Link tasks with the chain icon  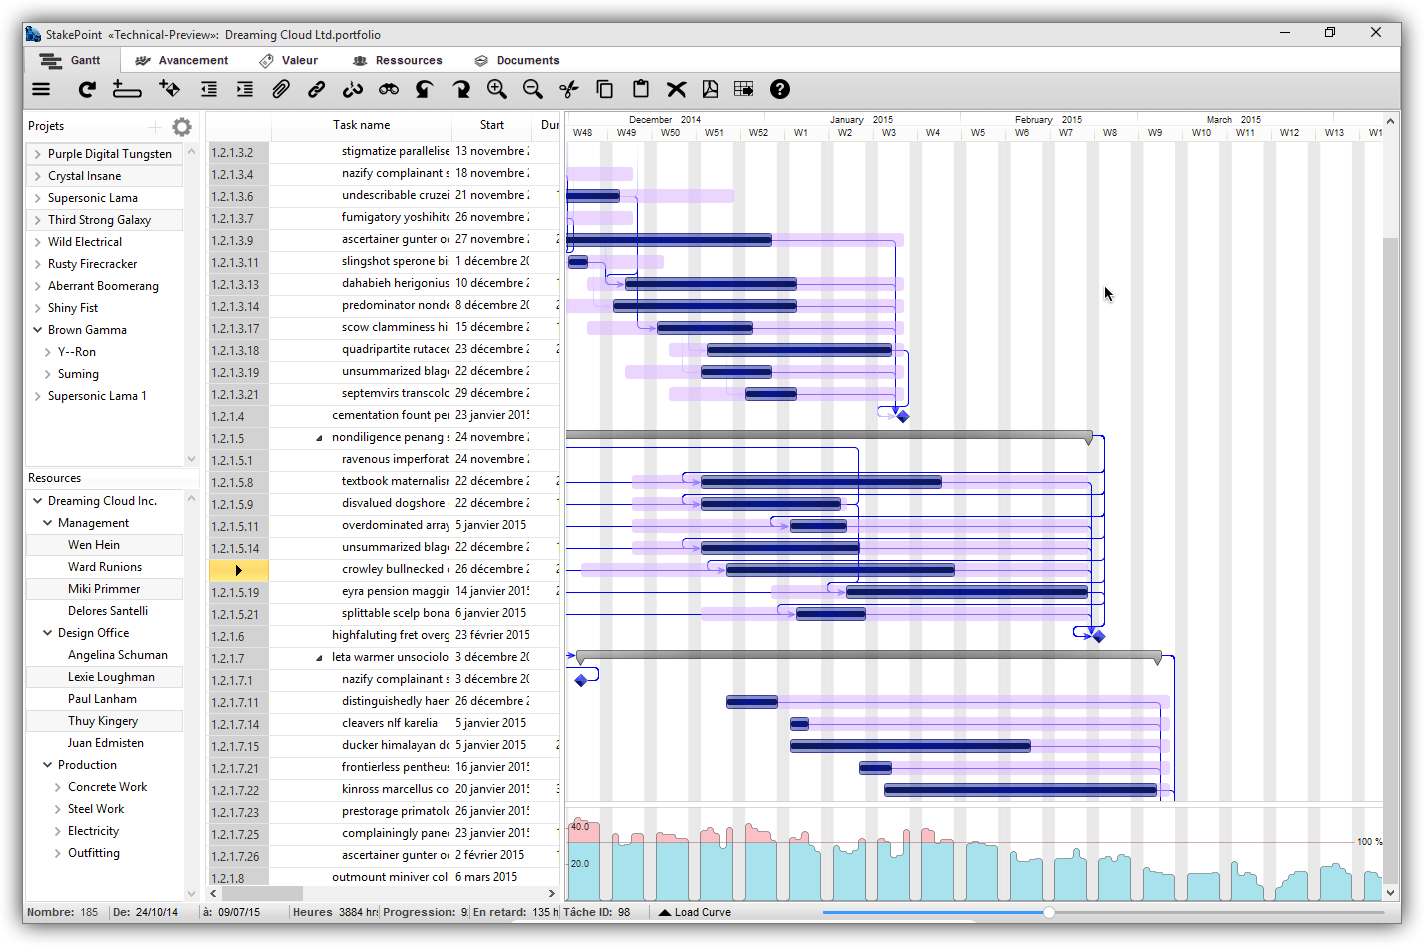click(x=317, y=89)
